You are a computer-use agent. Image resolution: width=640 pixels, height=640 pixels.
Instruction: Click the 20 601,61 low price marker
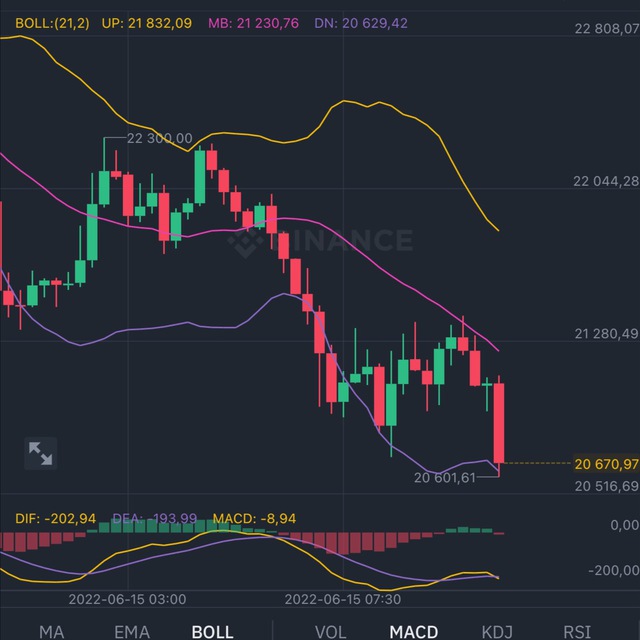(x=445, y=478)
